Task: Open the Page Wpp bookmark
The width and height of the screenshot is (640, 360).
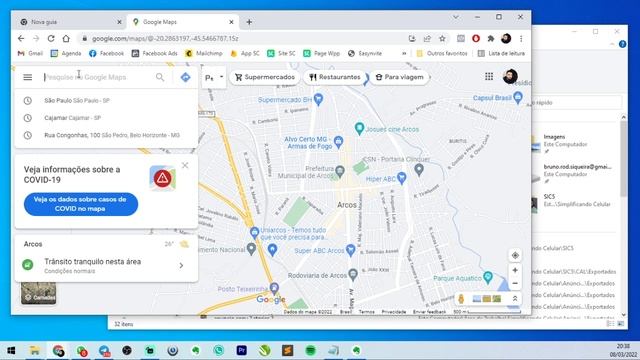Action: click(322, 53)
